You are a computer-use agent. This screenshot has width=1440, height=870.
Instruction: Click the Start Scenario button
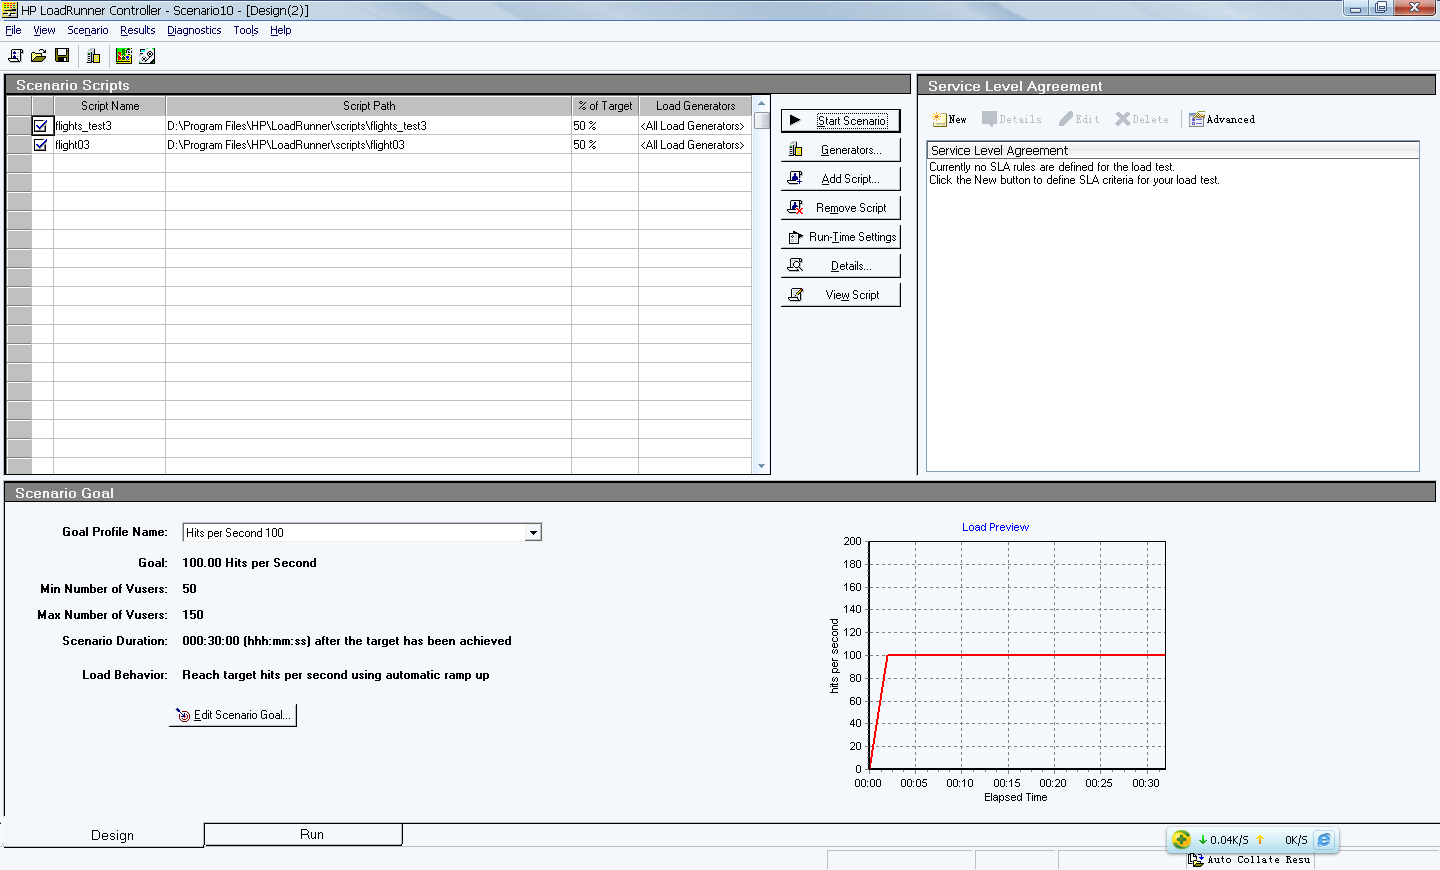pos(841,121)
